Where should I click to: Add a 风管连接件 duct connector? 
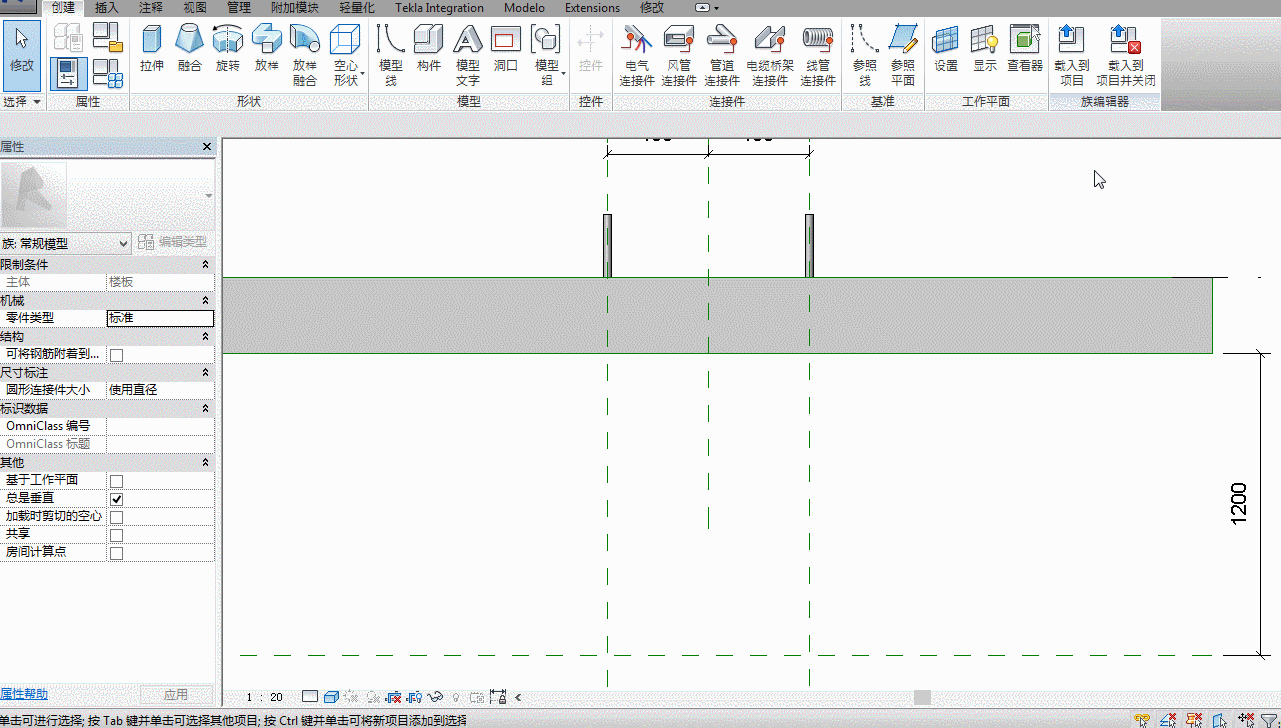(679, 55)
